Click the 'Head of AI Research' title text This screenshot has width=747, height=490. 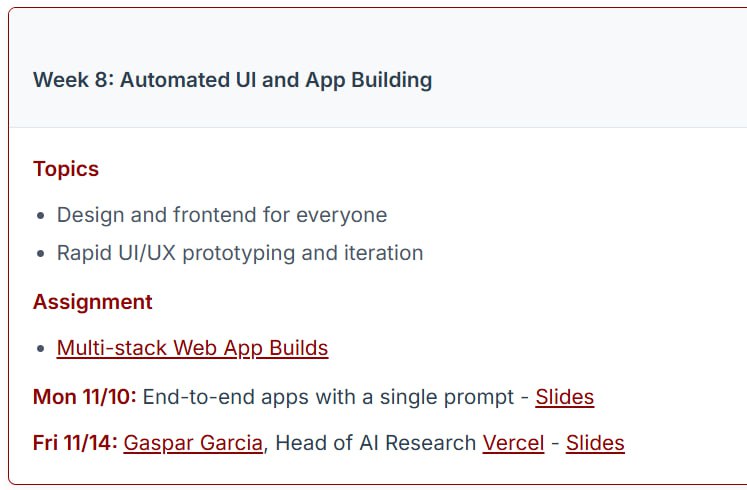(376, 443)
